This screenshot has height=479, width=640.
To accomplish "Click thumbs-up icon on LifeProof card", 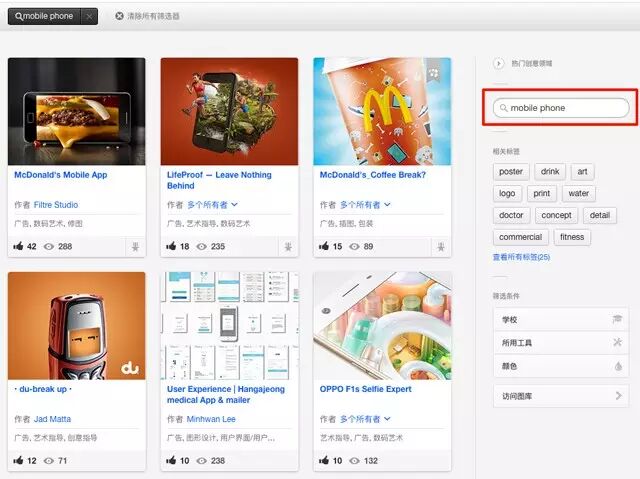I will (171, 246).
